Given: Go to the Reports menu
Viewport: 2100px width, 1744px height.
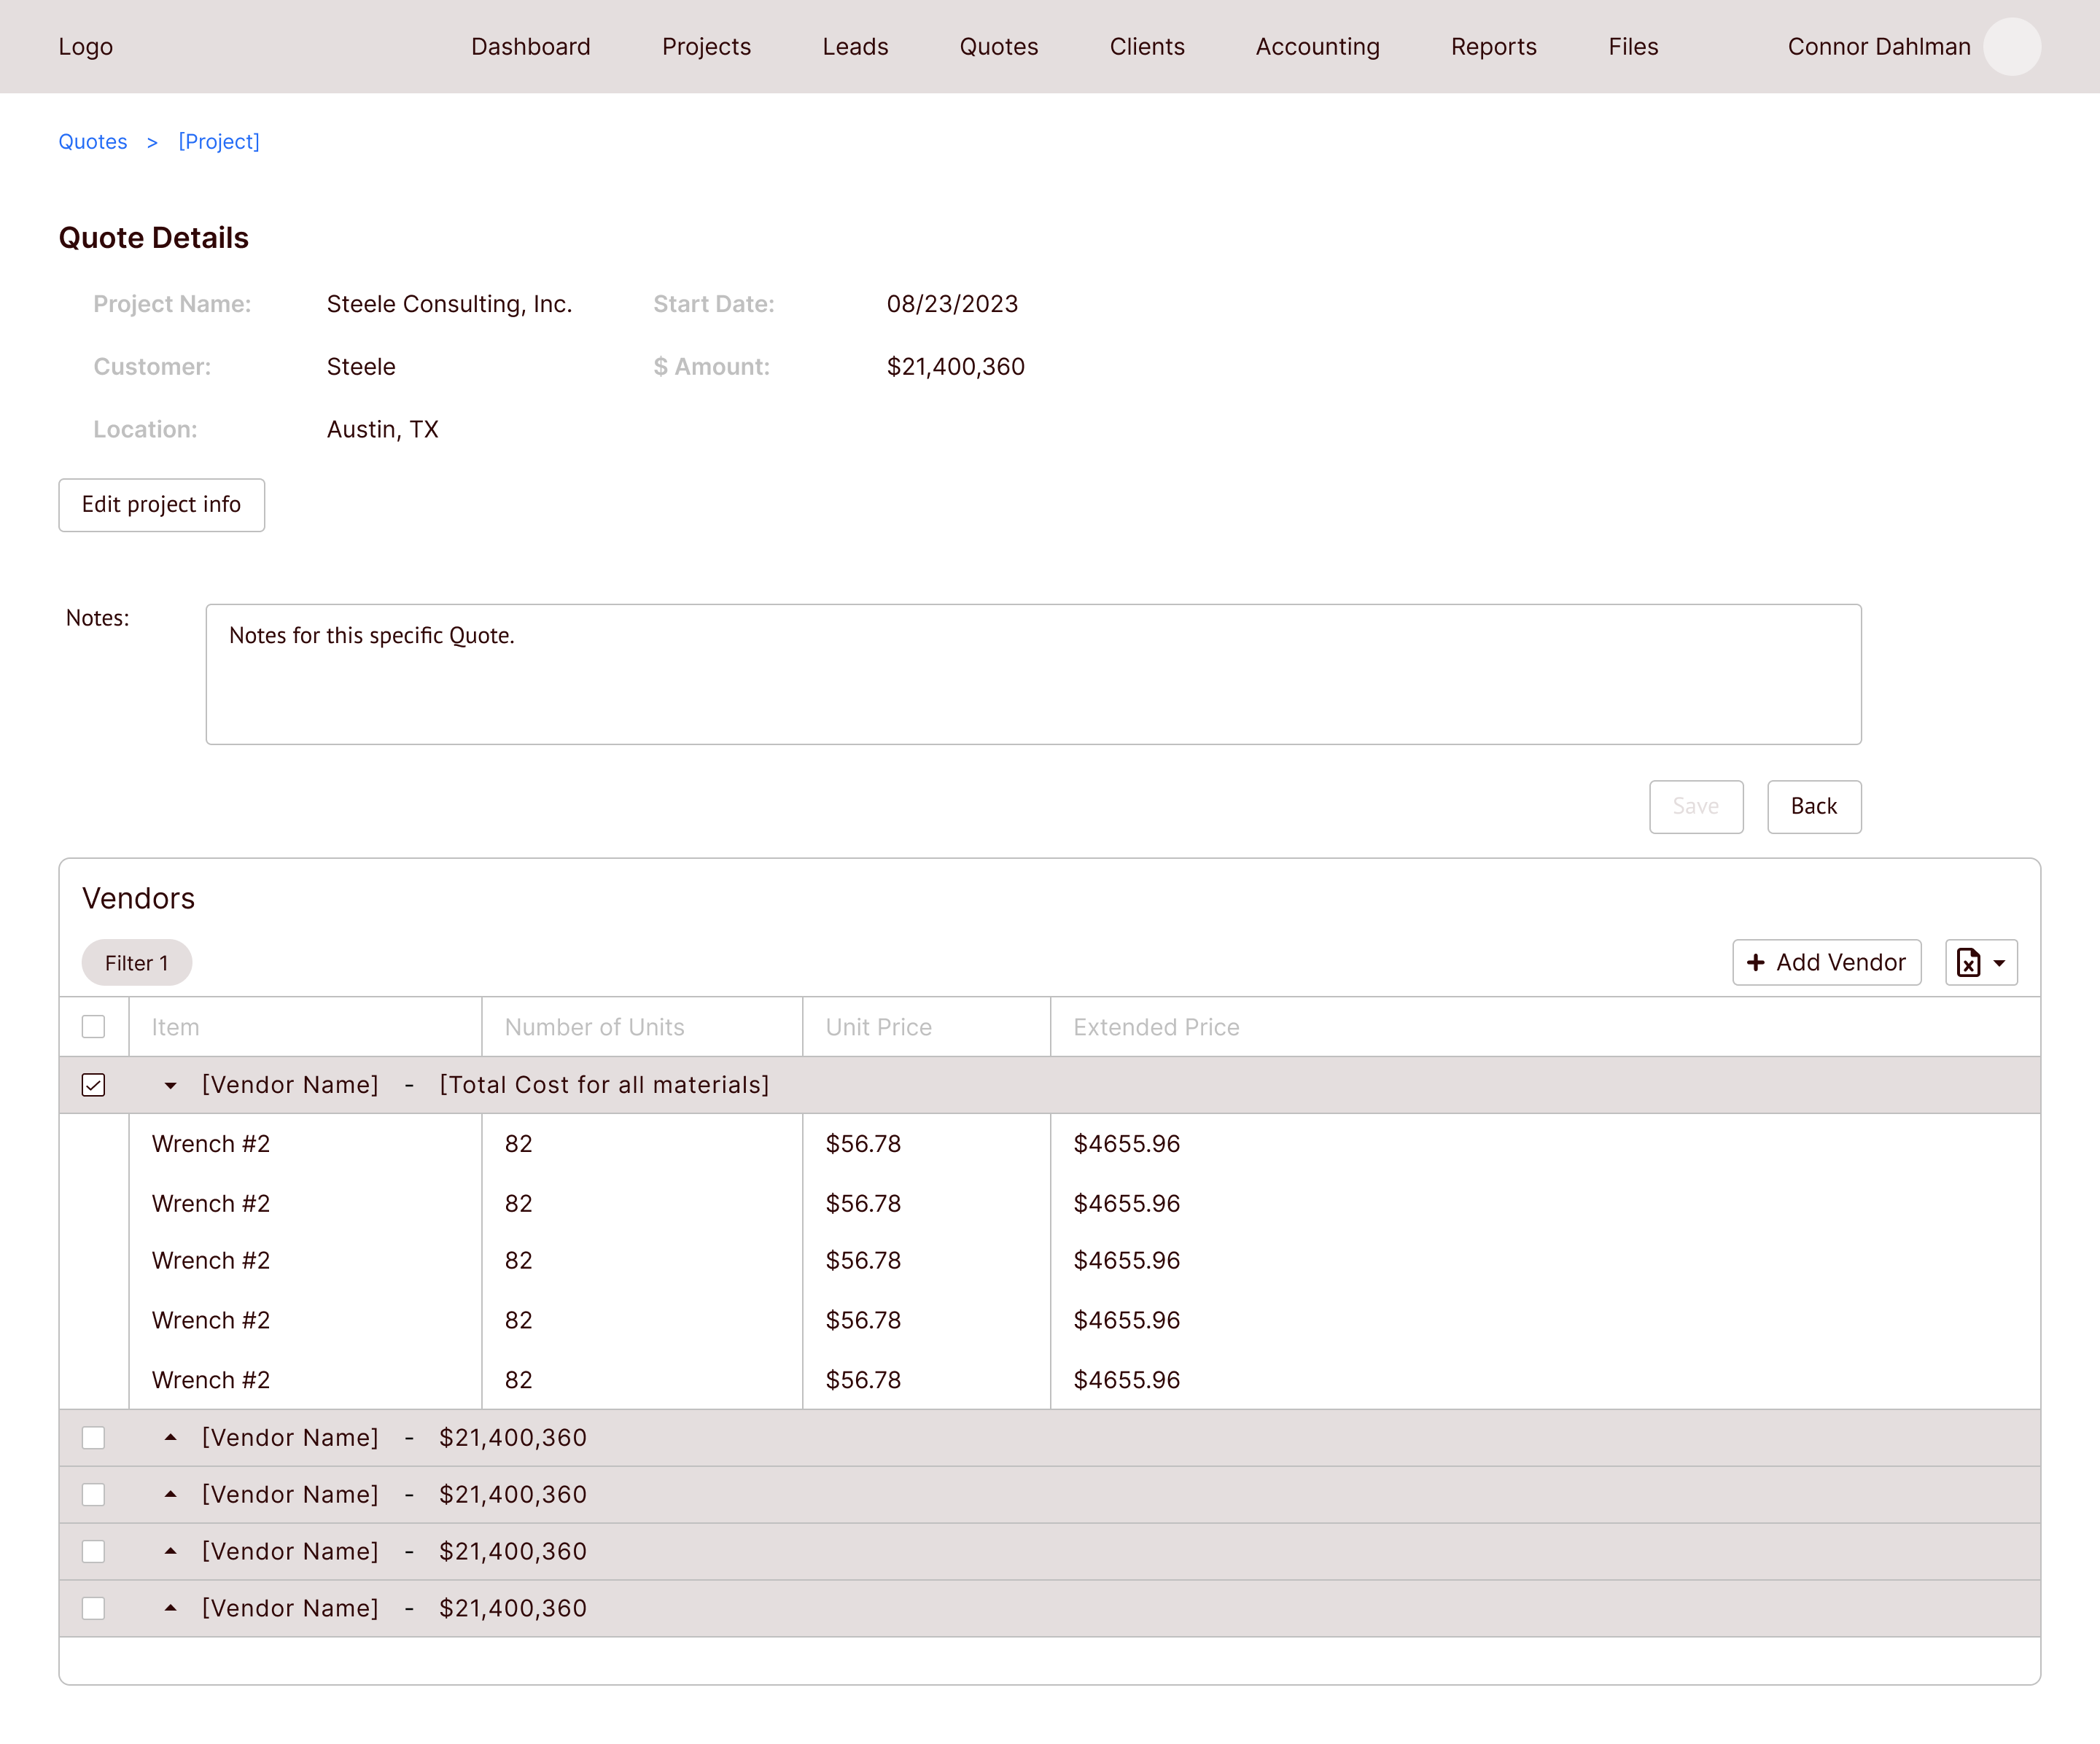Looking at the screenshot, I should click(x=1493, y=47).
